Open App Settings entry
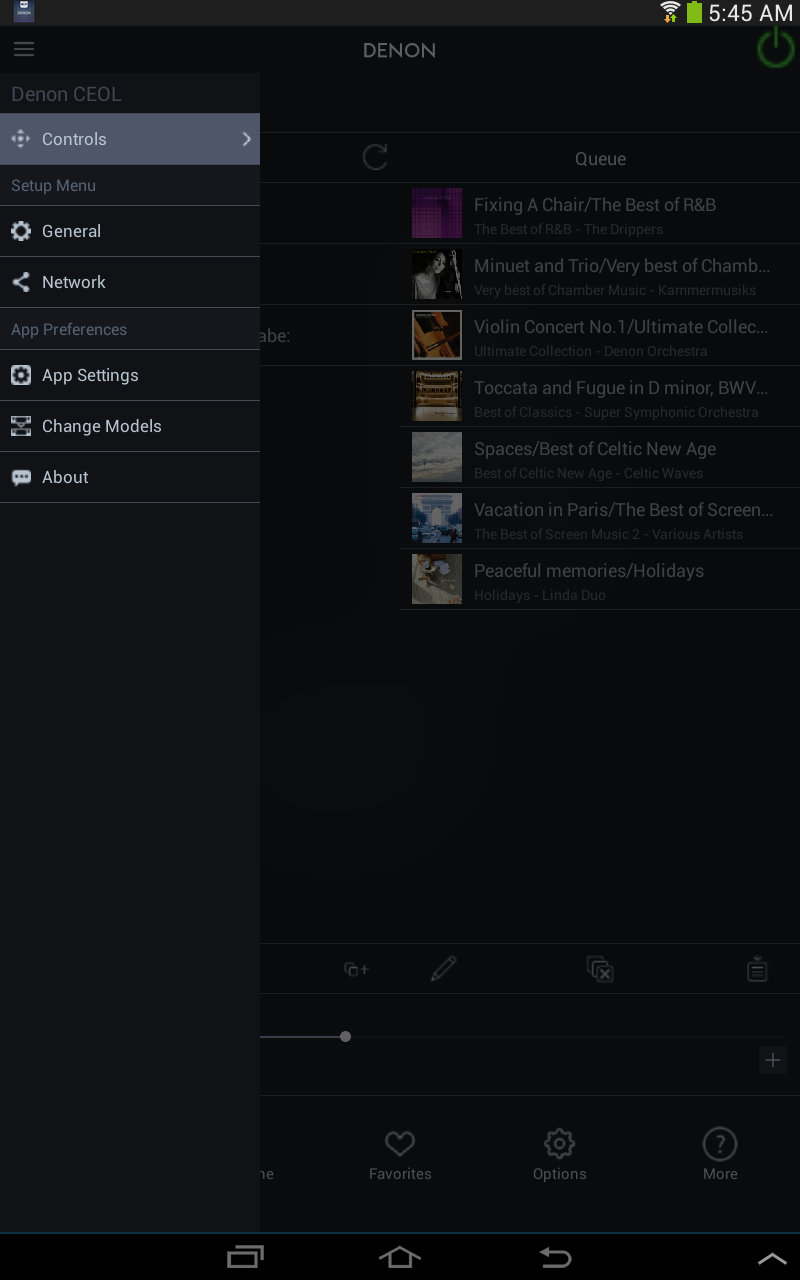Image resolution: width=800 pixels, height=1280 pixels. [130, 375]
